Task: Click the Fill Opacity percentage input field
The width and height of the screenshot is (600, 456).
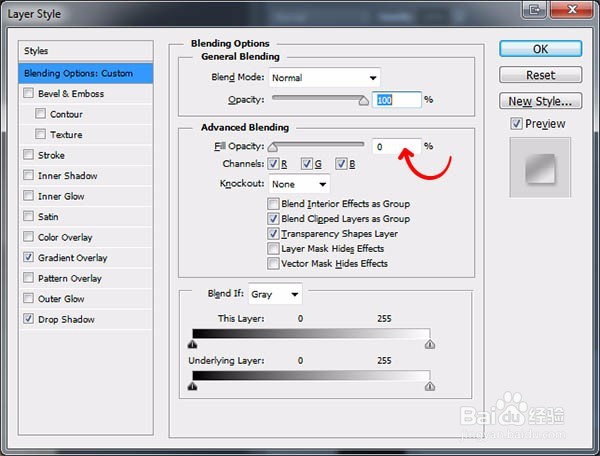Action: click(x=396, y=147)
